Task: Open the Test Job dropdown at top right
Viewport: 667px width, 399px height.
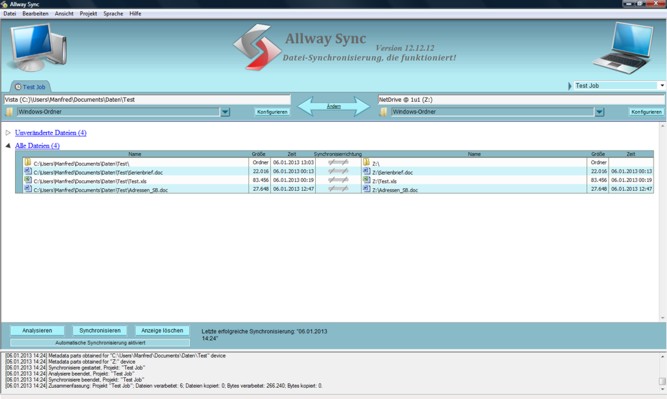Action: pos(662,86)
